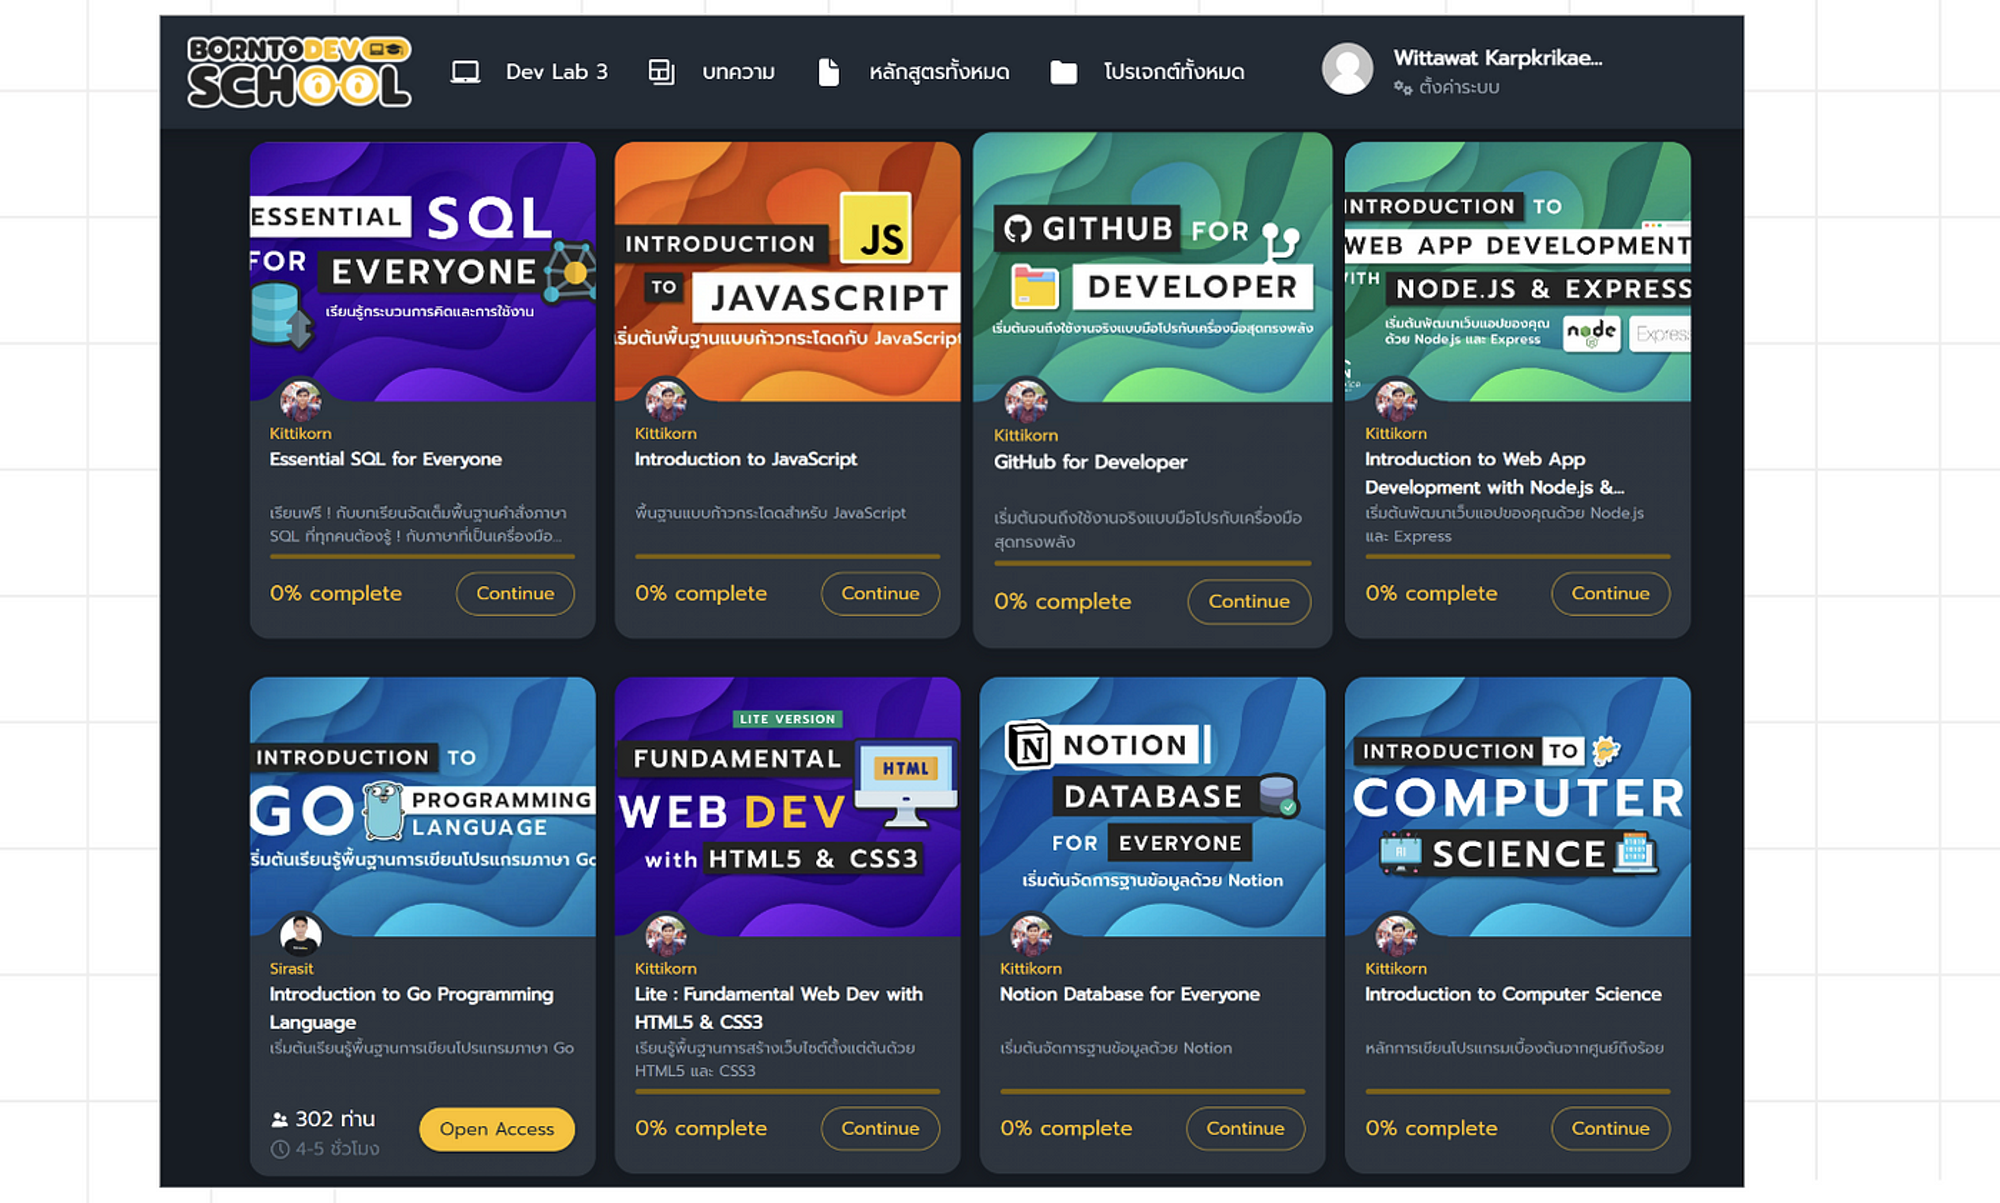Image resolution: width=2000 pixels, height=1203 pixels.
Task: Continue the Lite Fundamental Web Dev course
Action: 880,1128
